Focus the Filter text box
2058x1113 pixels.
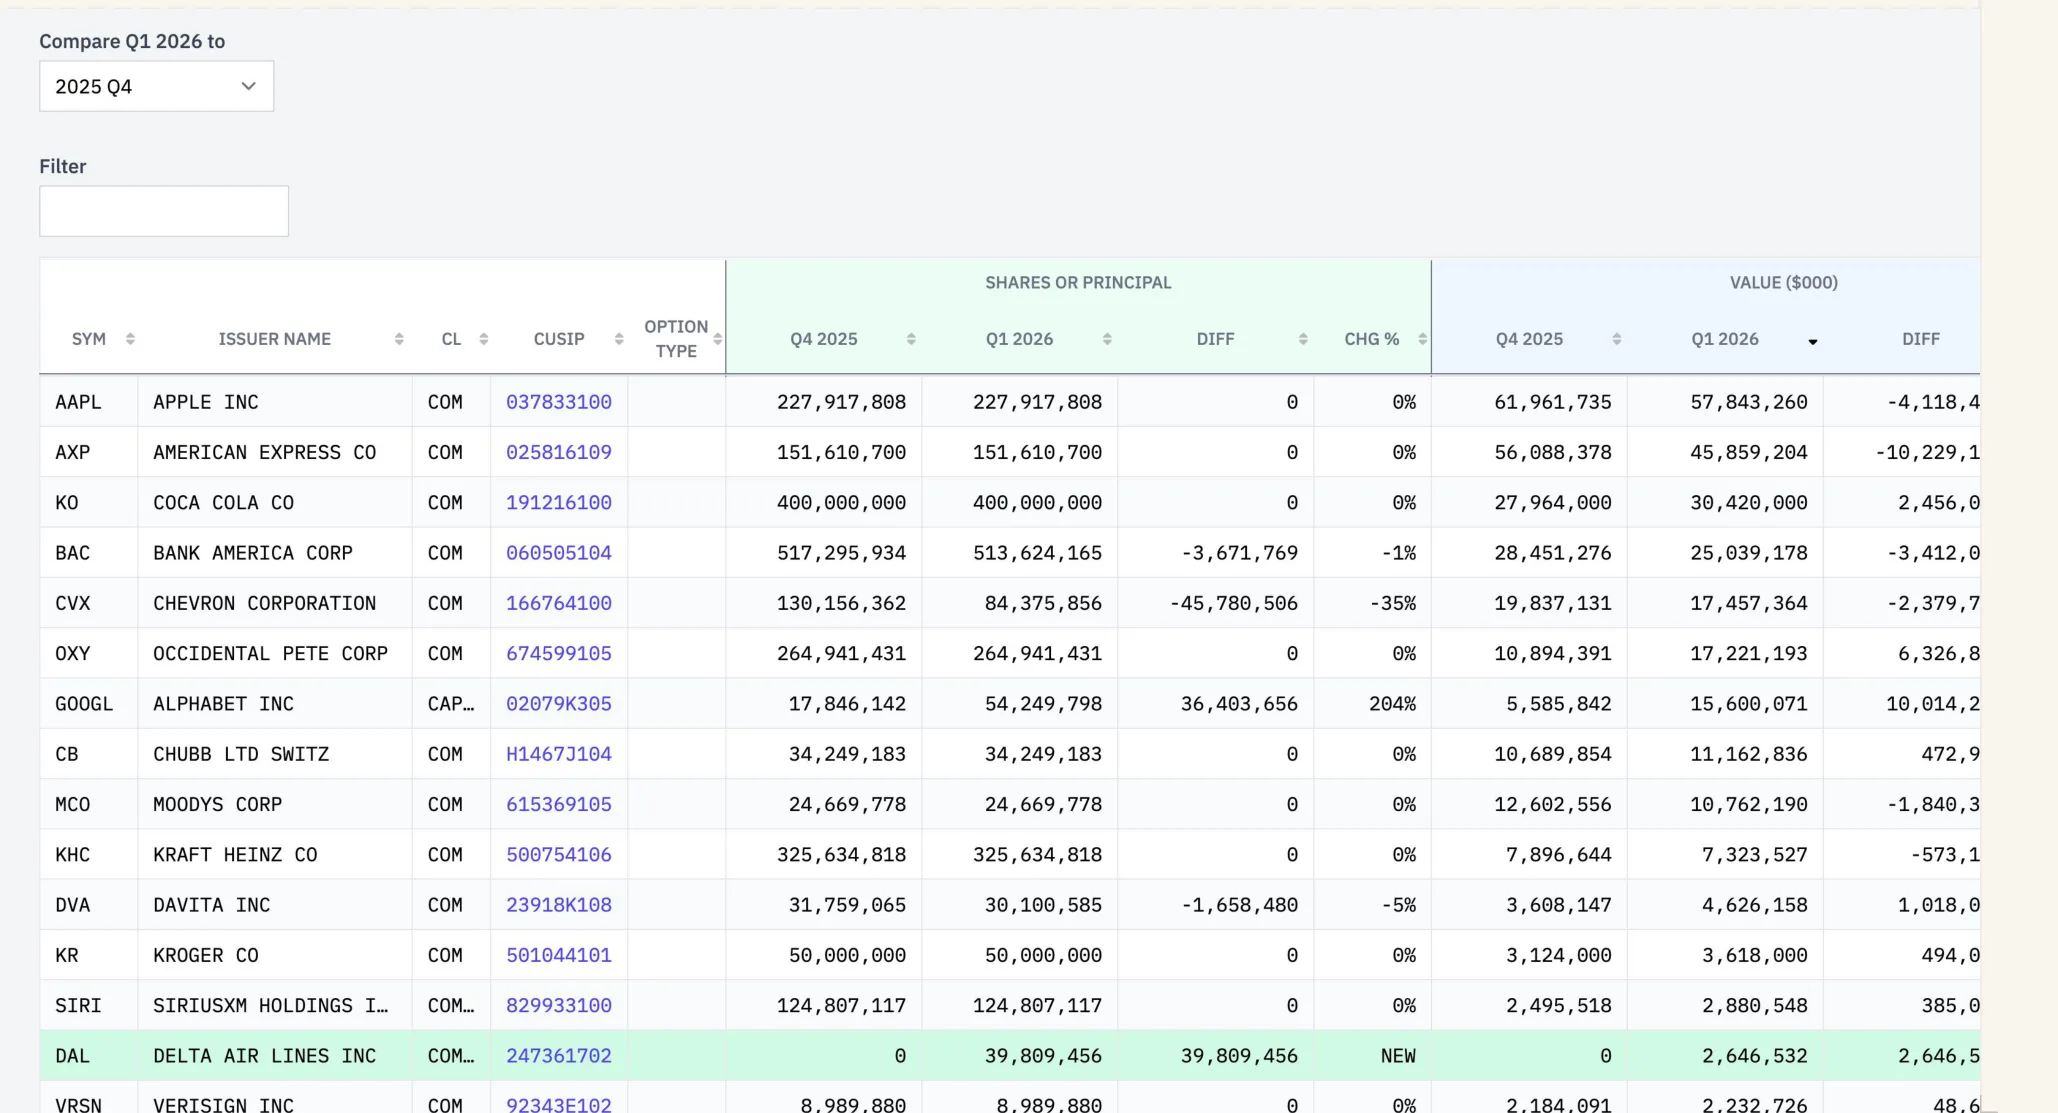164,211
